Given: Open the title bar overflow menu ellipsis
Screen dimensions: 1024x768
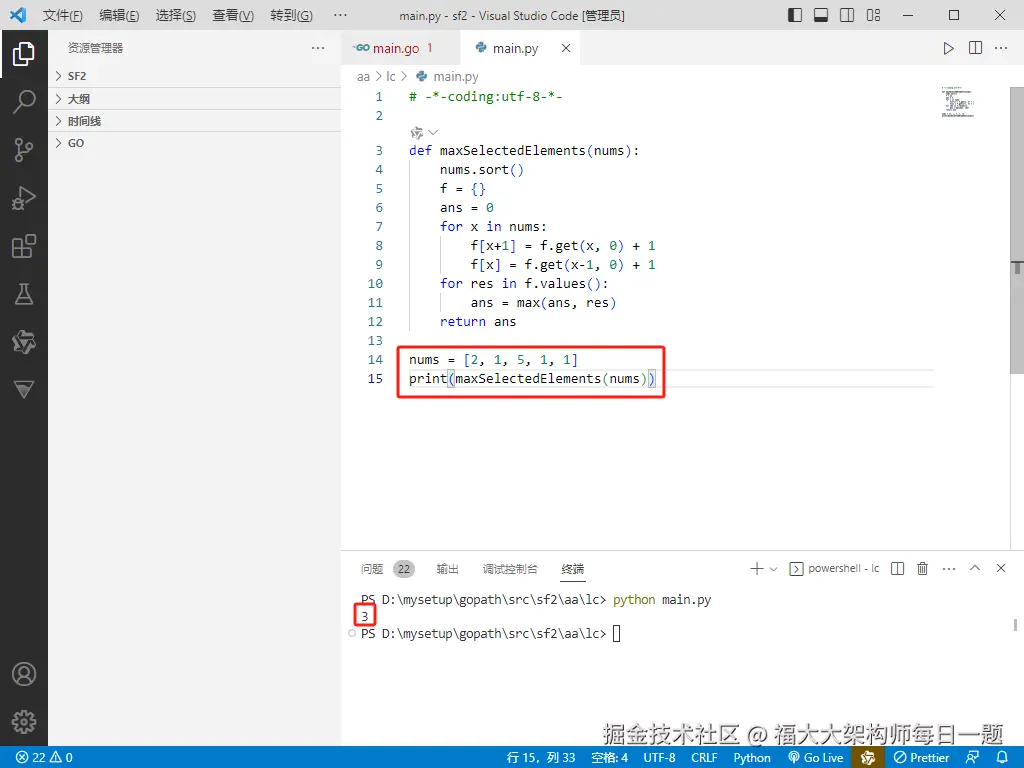Looking at the screenshot, I should [x=340, y=15].
